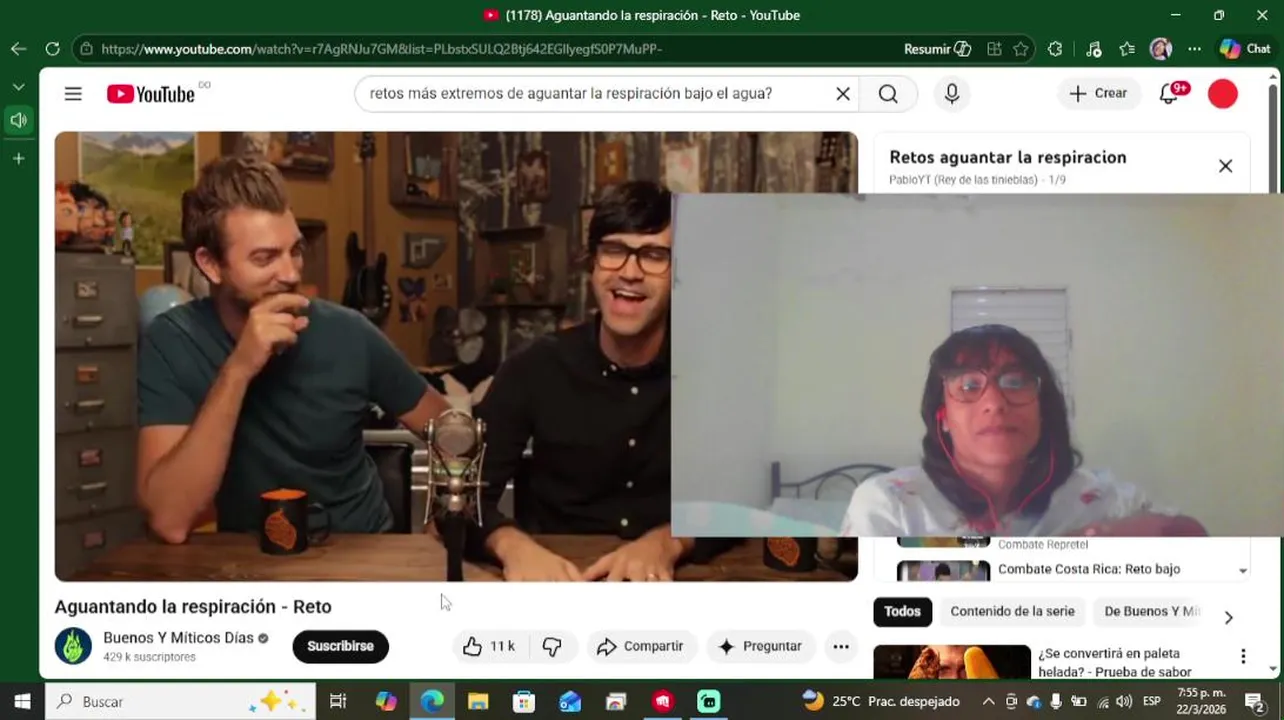
Task: Open Edge settings and more menu
Action: (x=1194, y=49)
